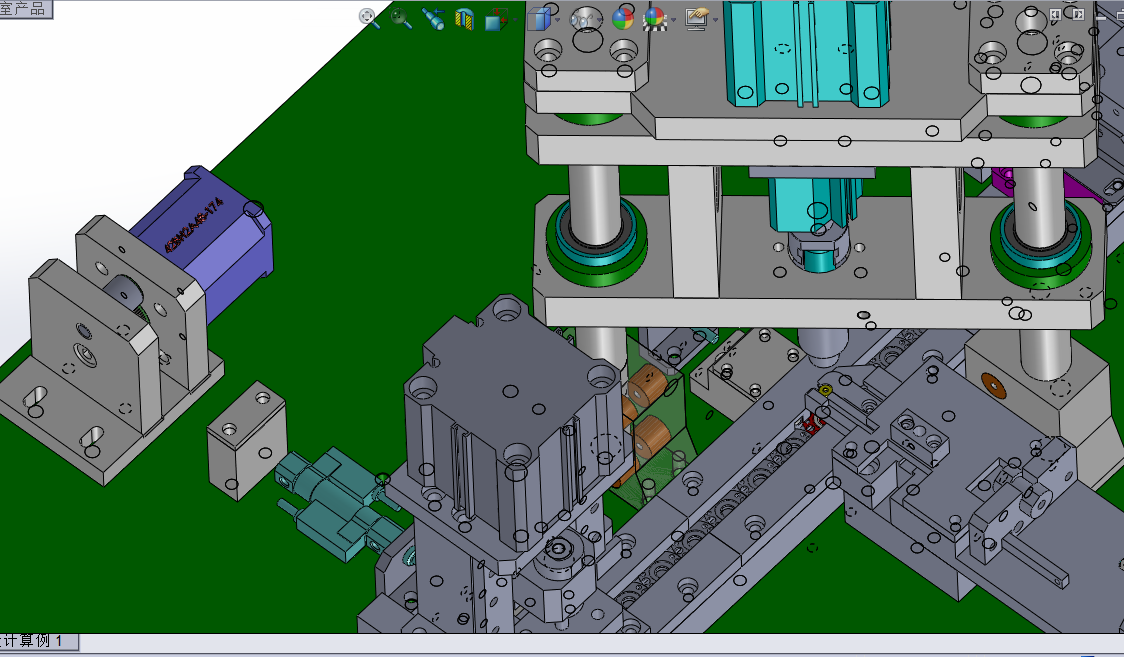Return to the previous view
Viewport: 1124px width, 657px height.
[433, 19]
